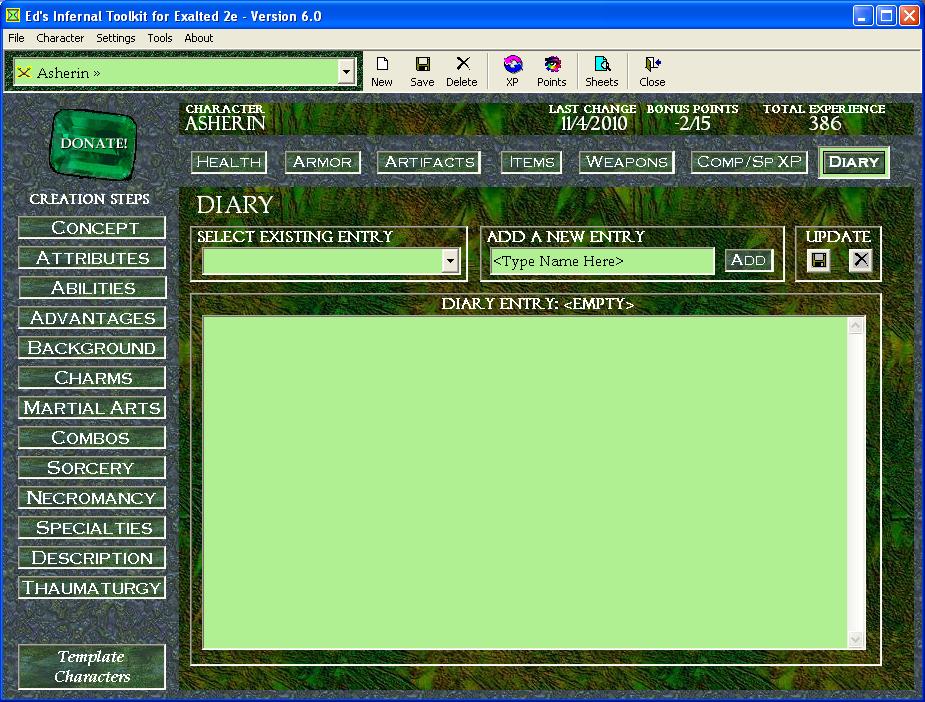Switch to the Armor tab
Screen dimensions: 925x702
pos(323,162)
